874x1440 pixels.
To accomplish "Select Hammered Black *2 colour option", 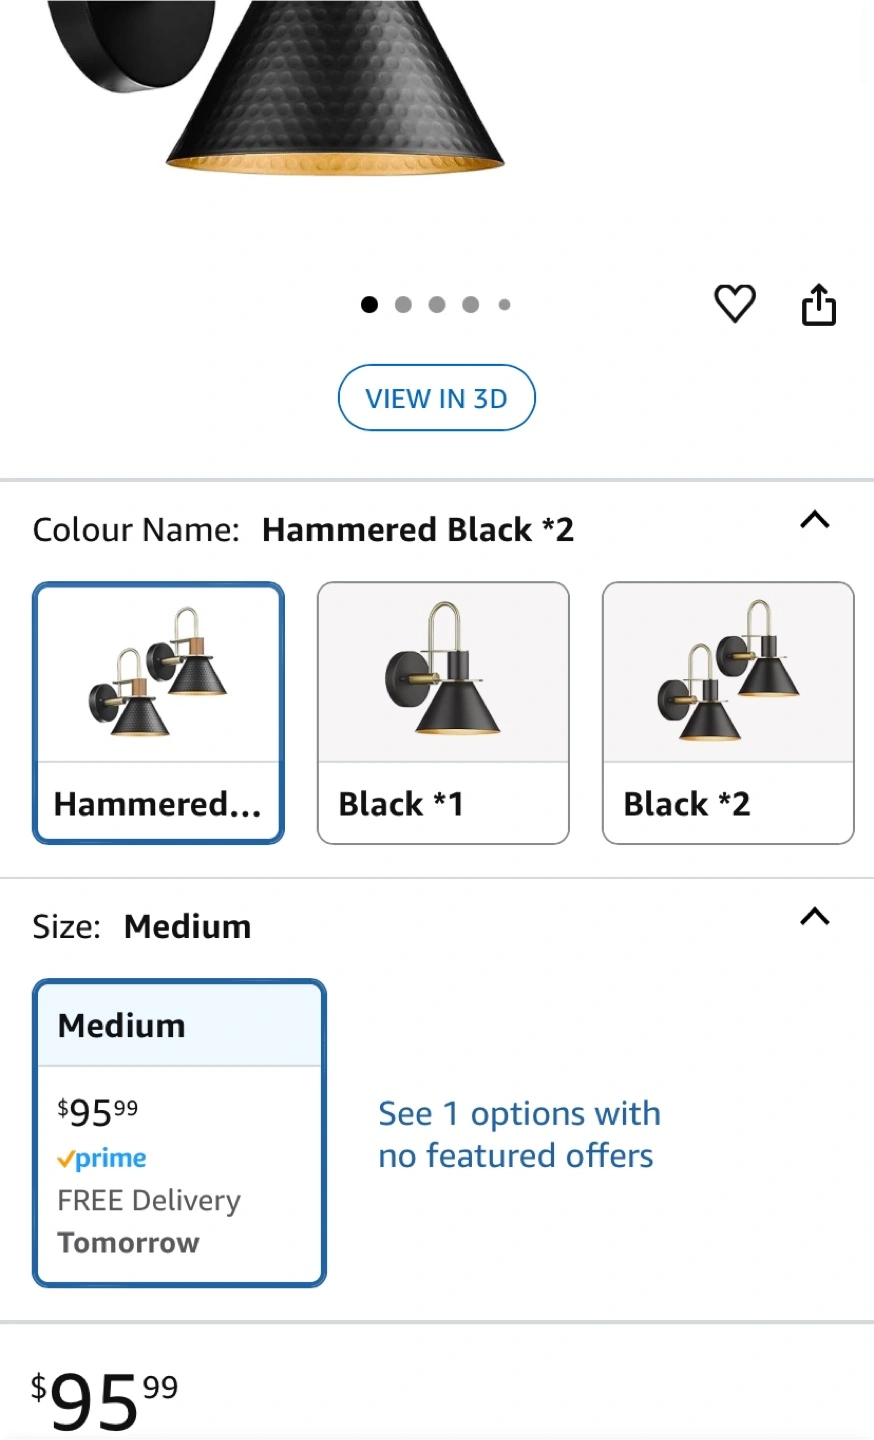I will pyautogui.click(x=159, y=713).
